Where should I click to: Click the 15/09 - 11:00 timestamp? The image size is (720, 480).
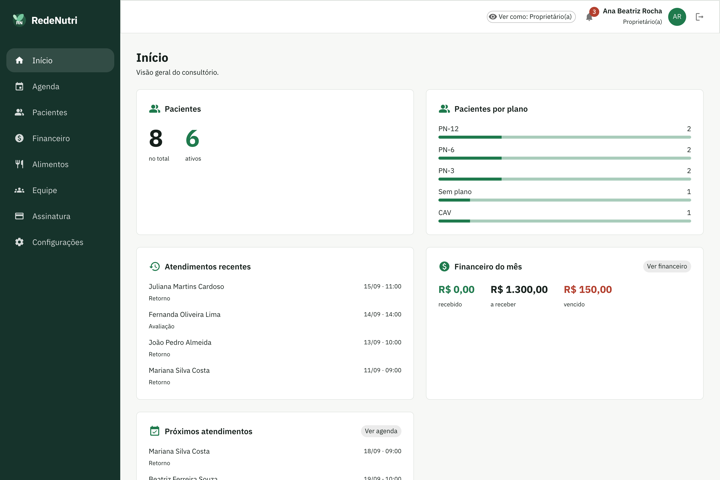pos(382,286)
